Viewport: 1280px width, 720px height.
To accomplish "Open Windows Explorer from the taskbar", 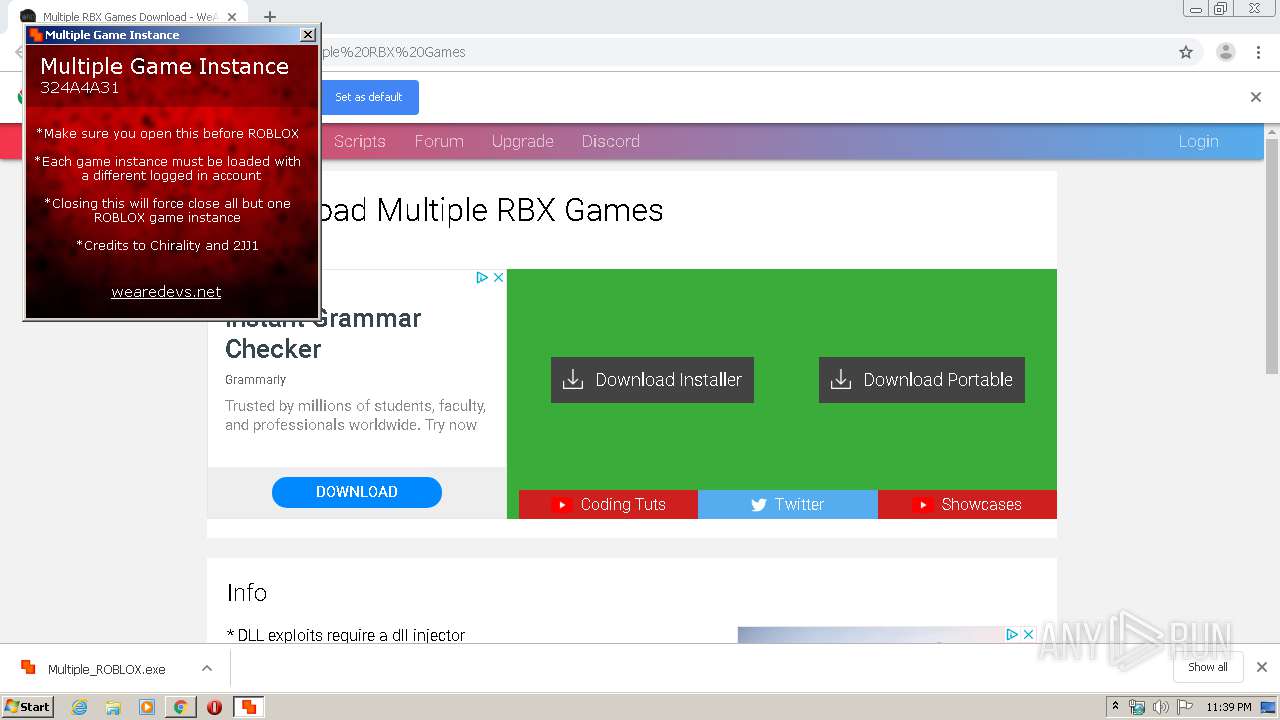I will pos(113,707).
